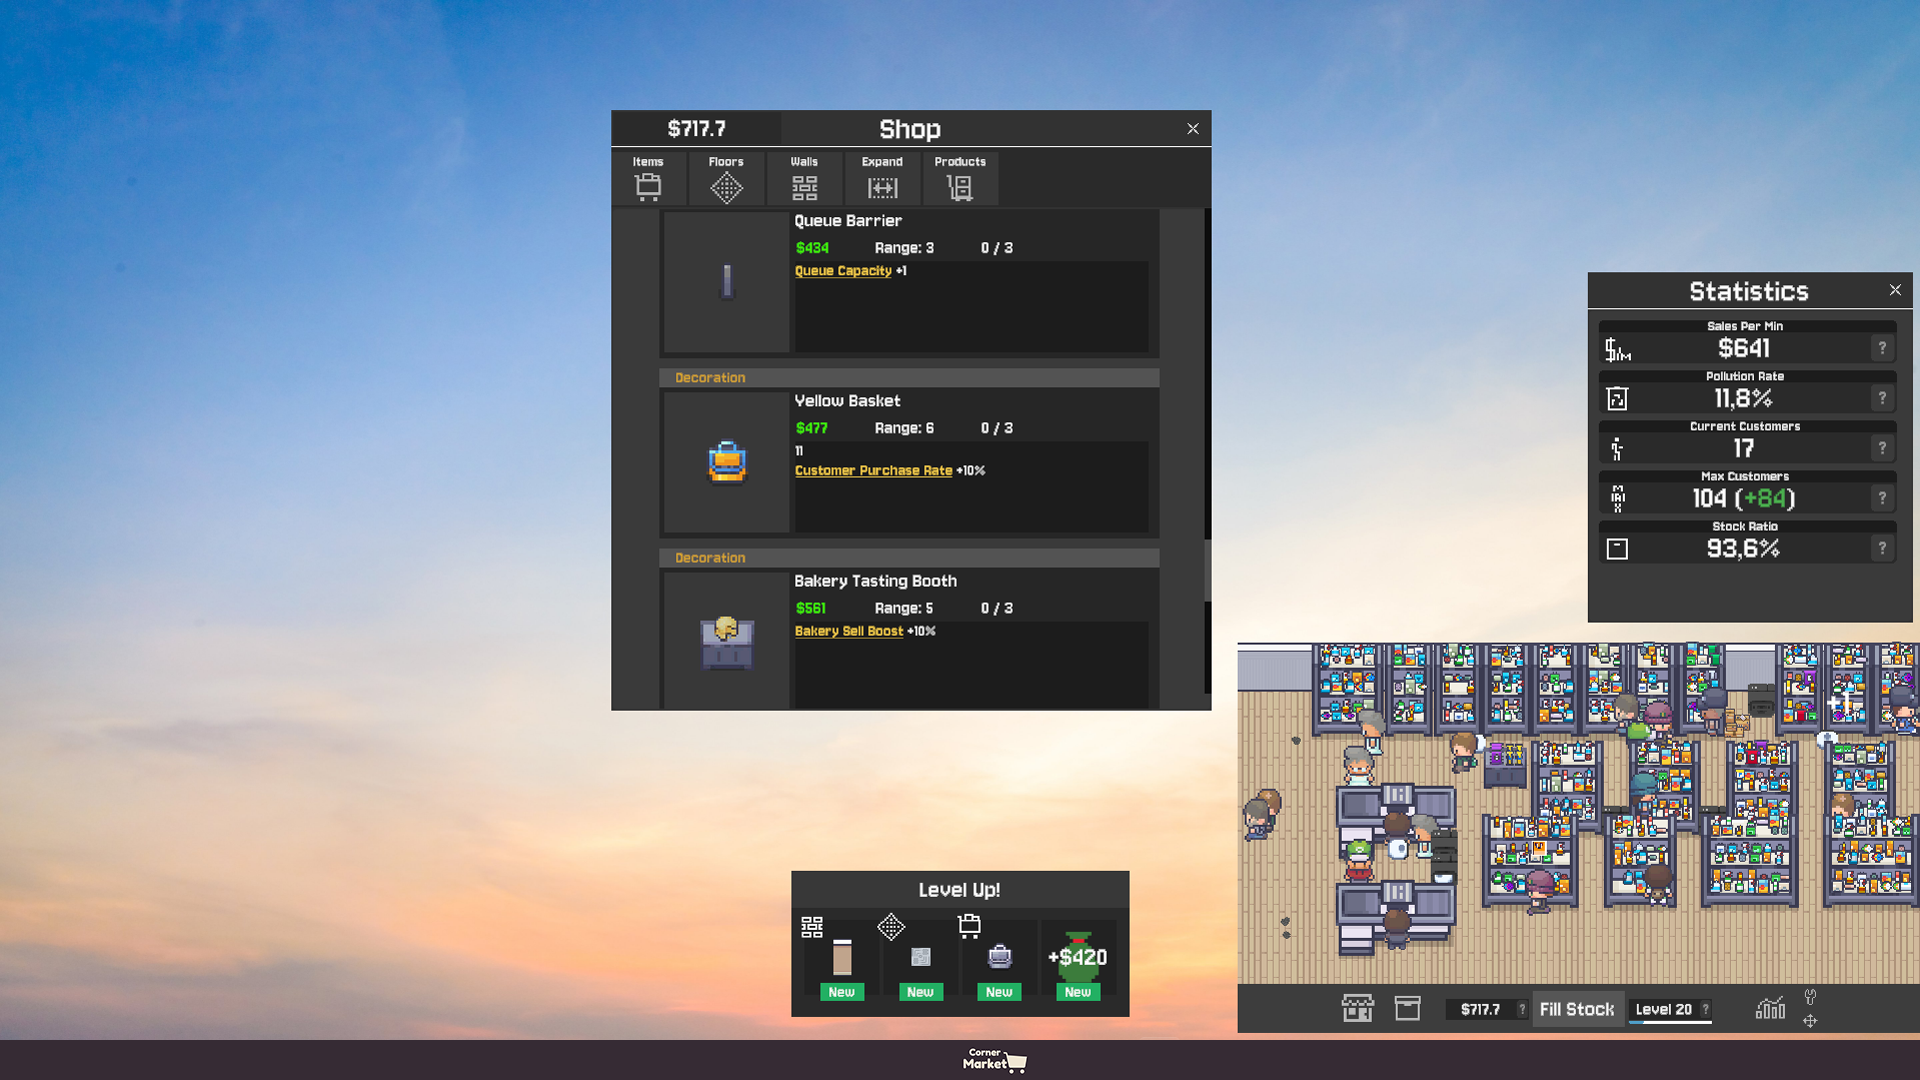Click the Bakery Tasting Booth thumbnail
The image size is (1920, 1080).
[x=726, y=640]
